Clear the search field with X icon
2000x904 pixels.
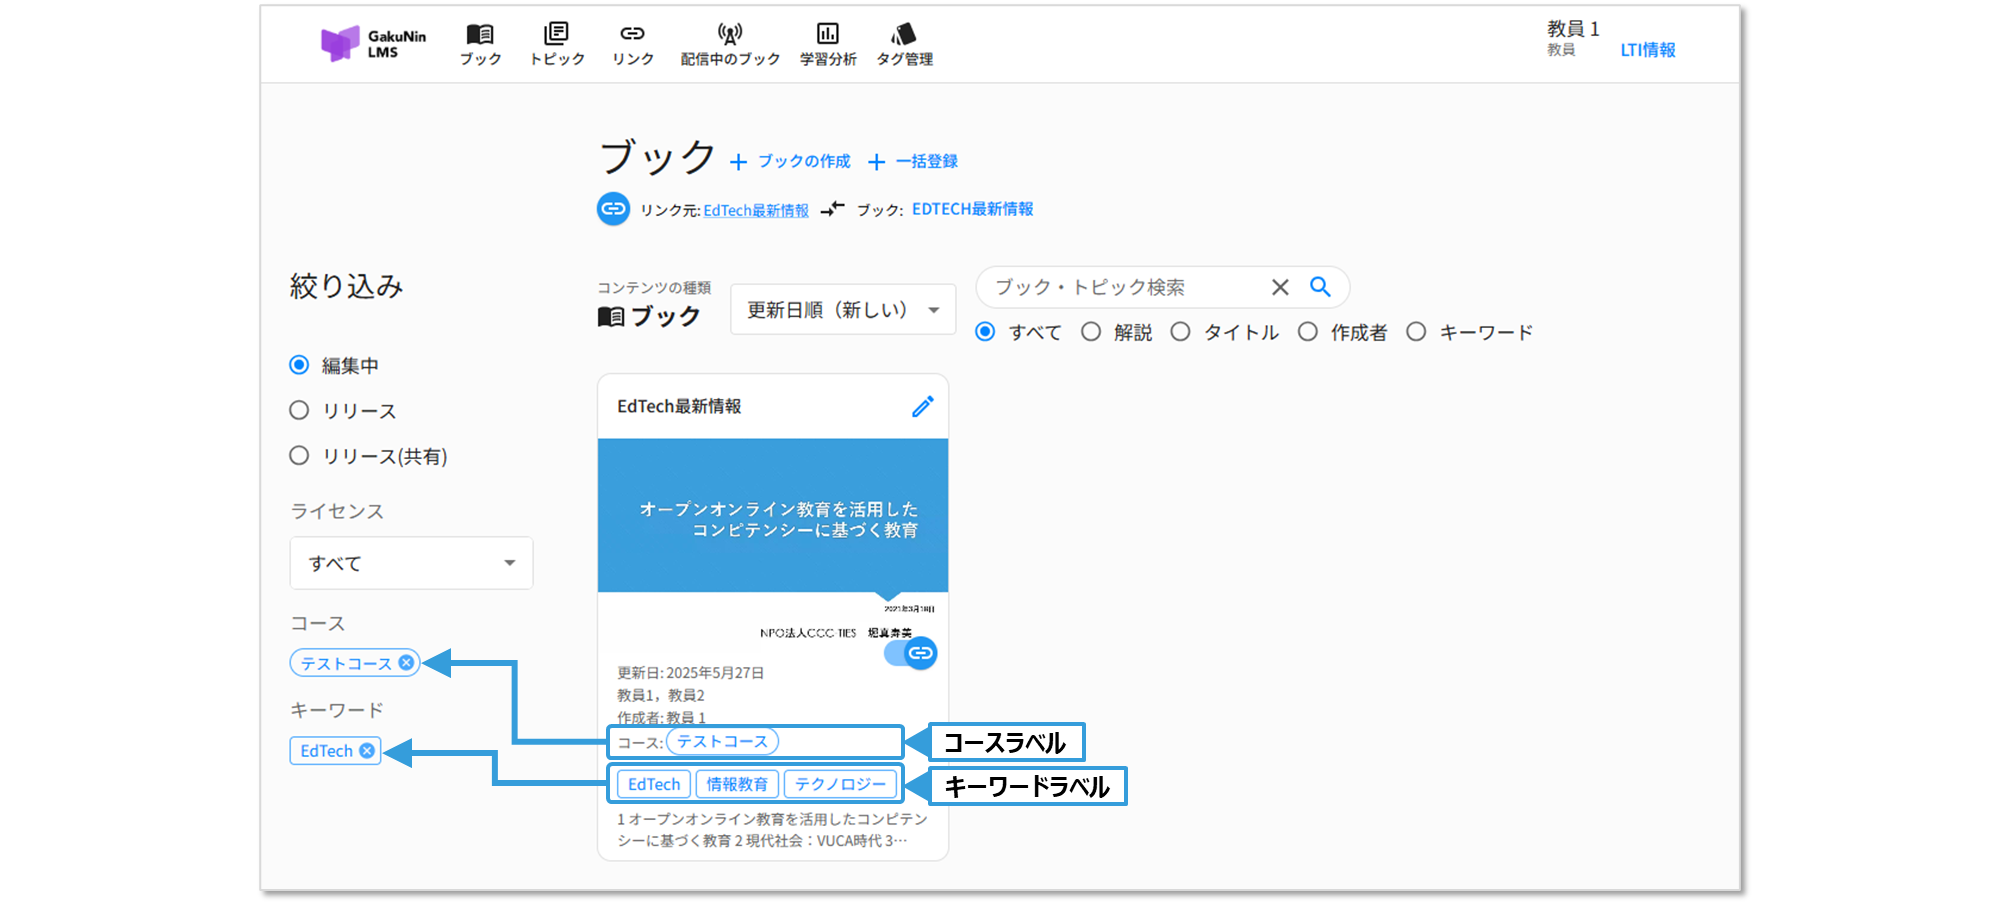[1280, 287]
